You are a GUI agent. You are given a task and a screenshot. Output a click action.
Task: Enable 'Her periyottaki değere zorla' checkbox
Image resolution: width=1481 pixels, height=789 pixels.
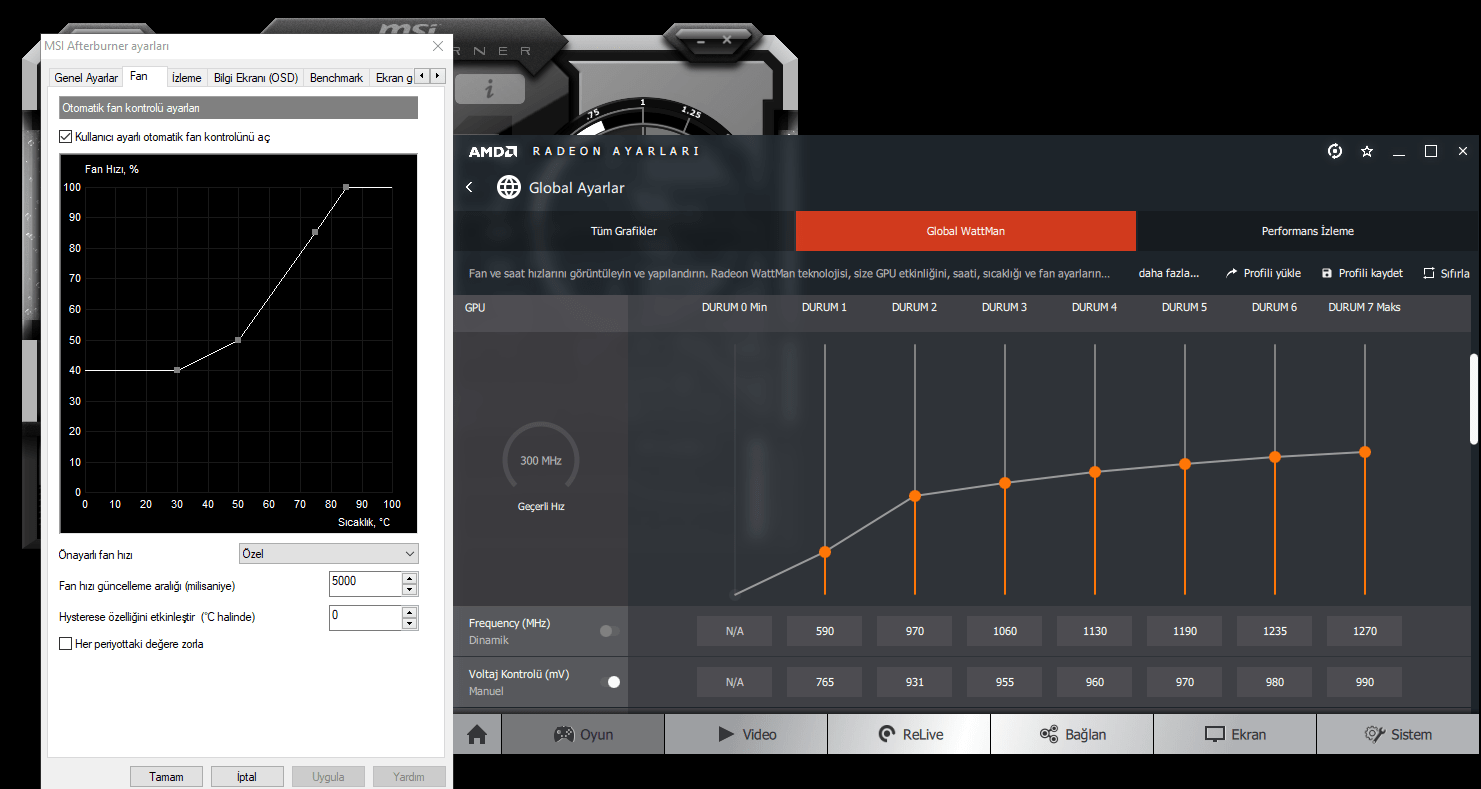66,644
